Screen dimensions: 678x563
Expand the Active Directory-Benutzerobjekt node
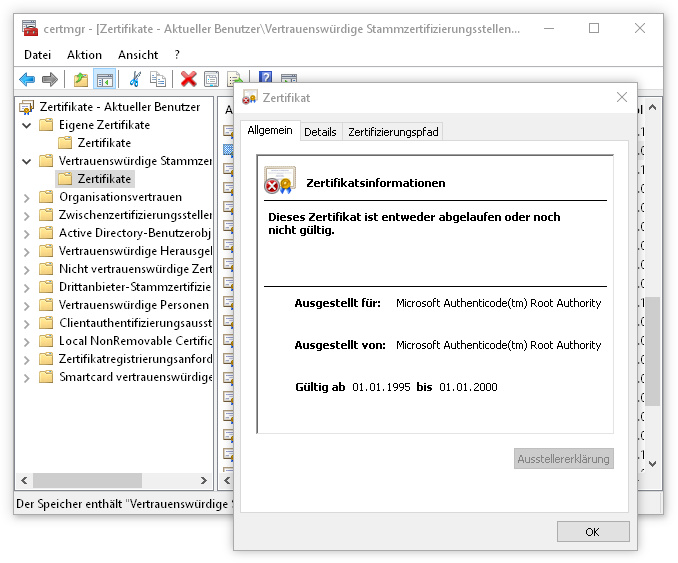click(27, 234)
